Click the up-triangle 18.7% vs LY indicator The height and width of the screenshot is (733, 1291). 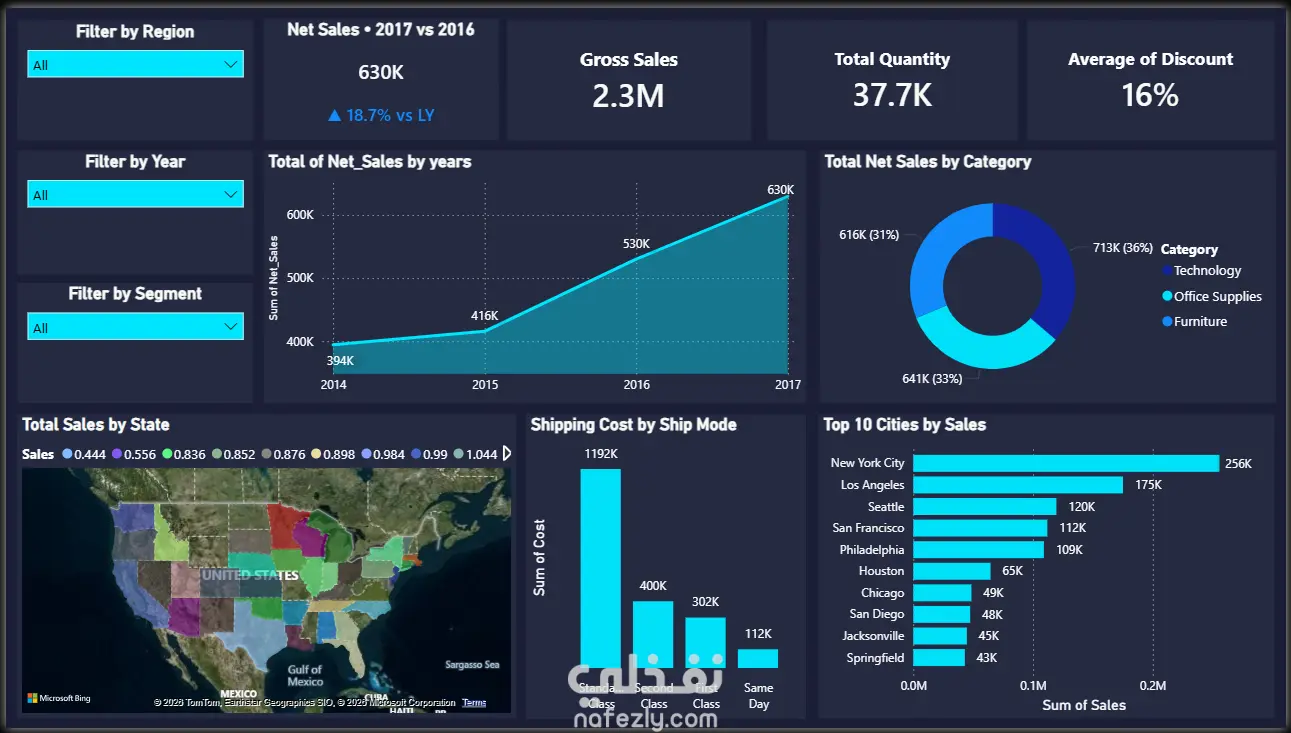(381, 115)
